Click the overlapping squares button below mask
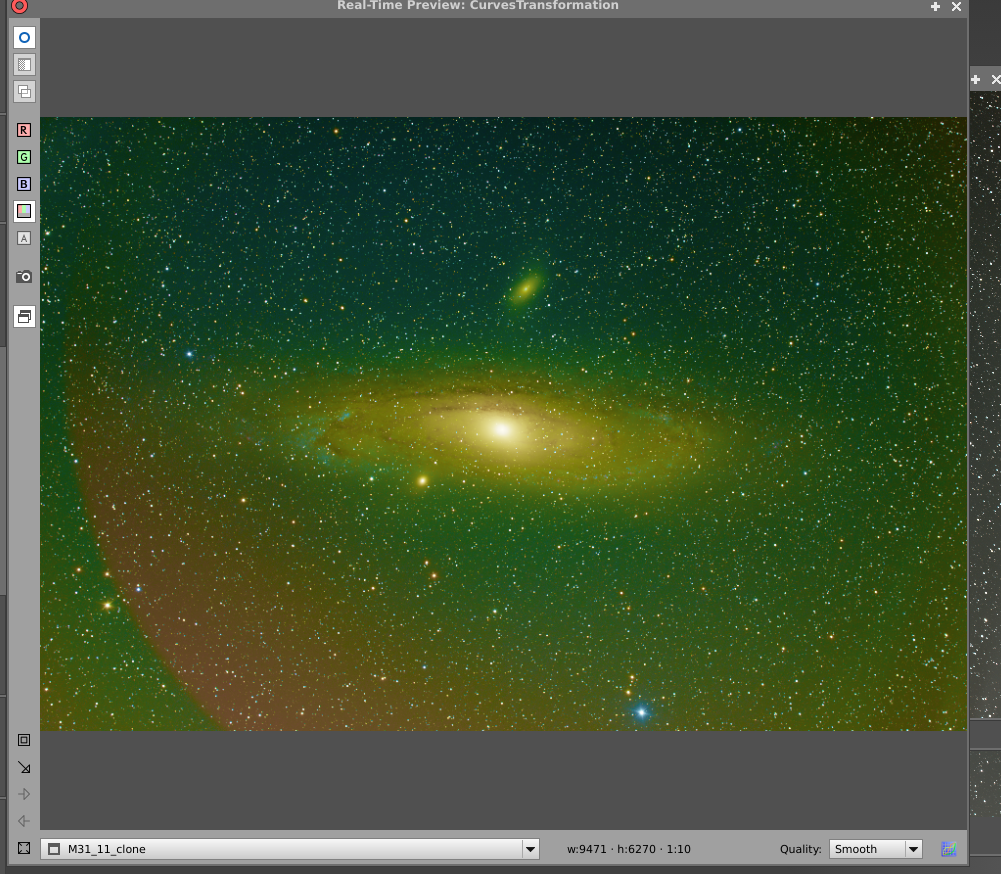This screenshot has height=874, width=1001. pyautogui.click(x=24, y=92)
